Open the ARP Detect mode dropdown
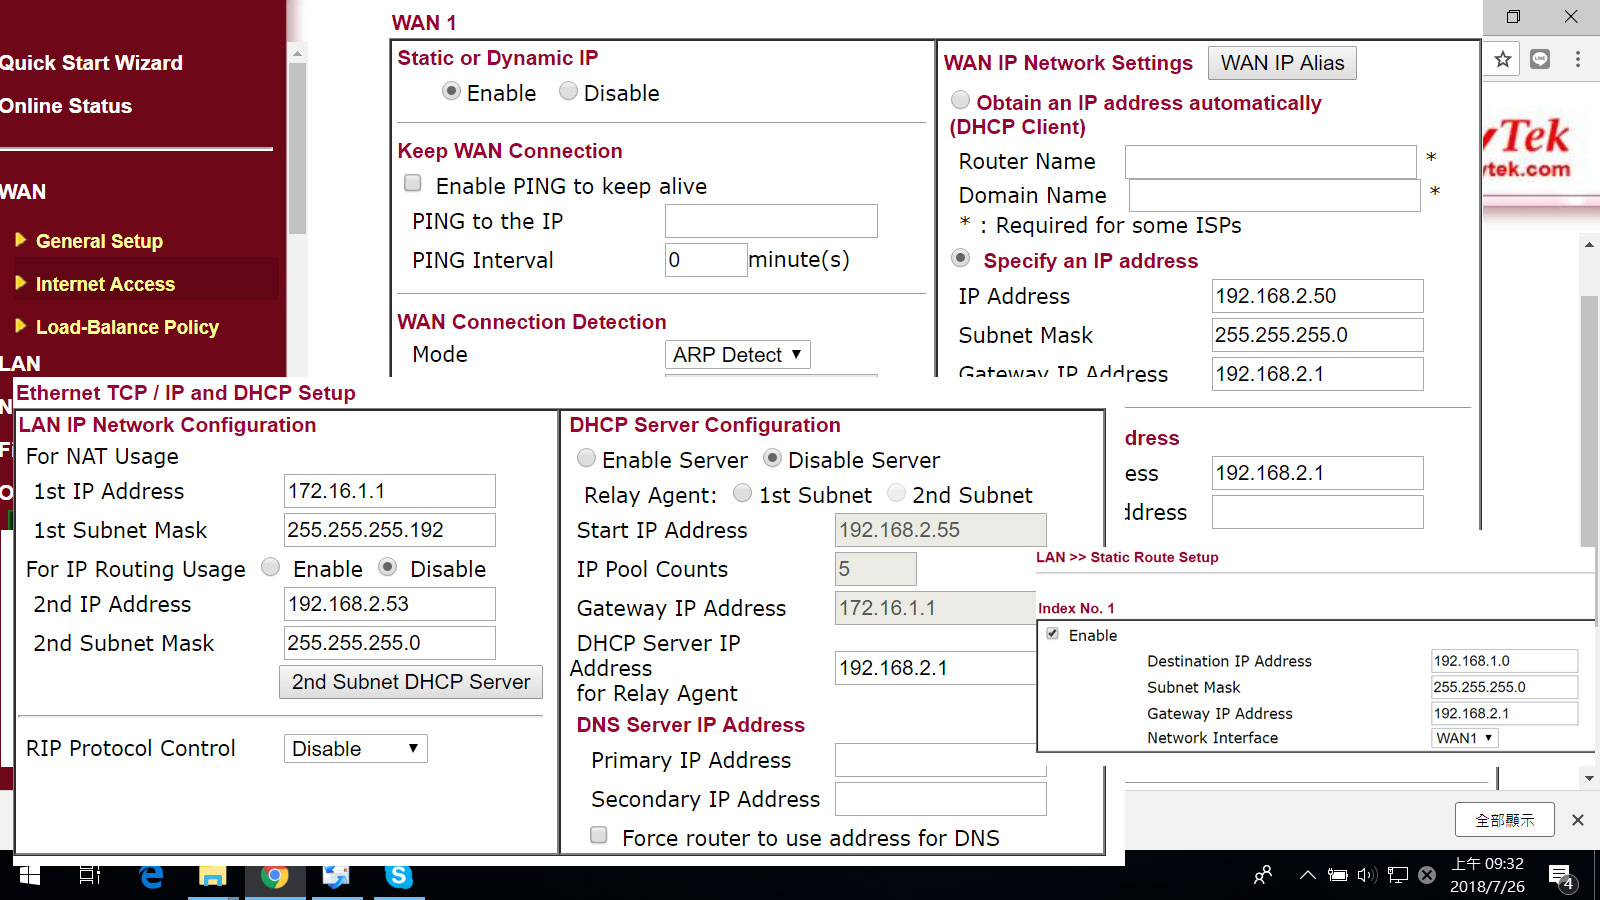This screenshot has height=900, width=1600. 737,355
